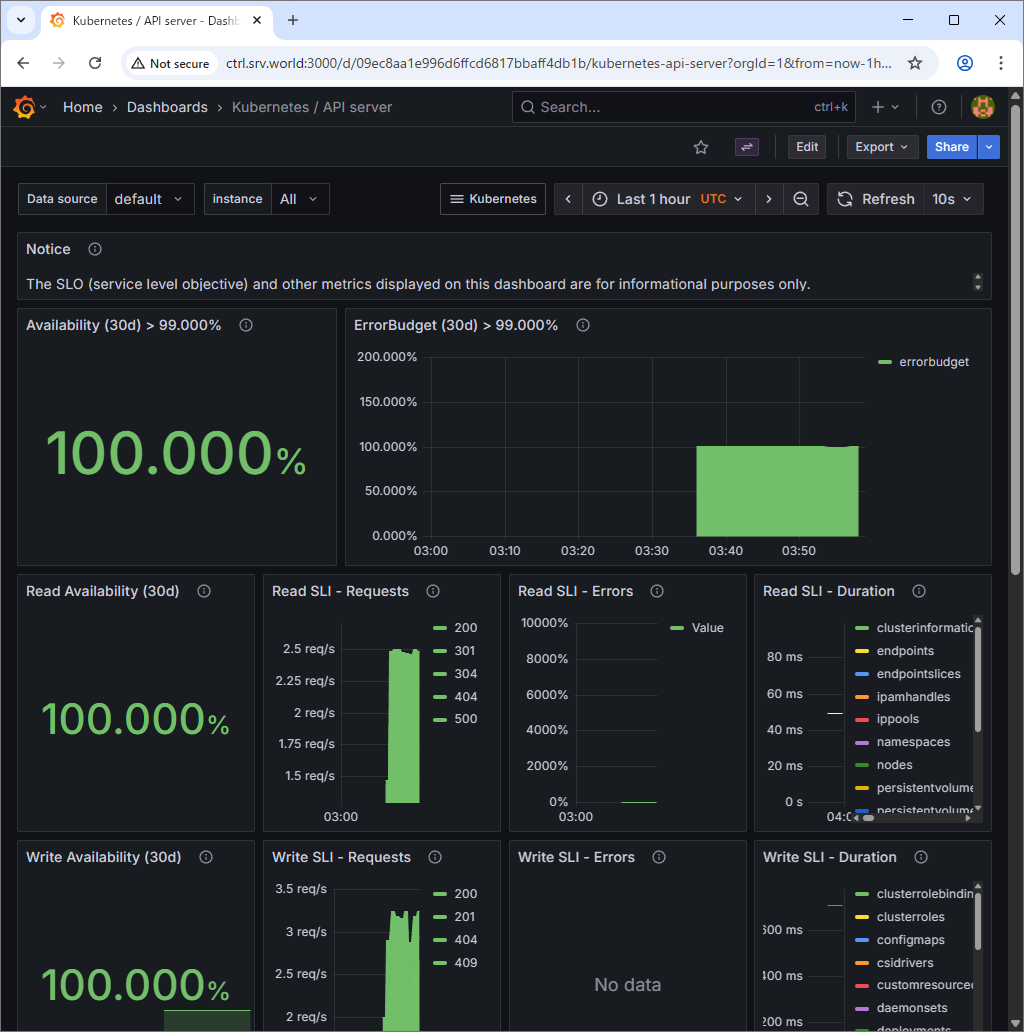This screenshot has width=1024, height=1032.
Task: Toggle the endpoints series in Read SLI Duration
Action: pos(905,651)
